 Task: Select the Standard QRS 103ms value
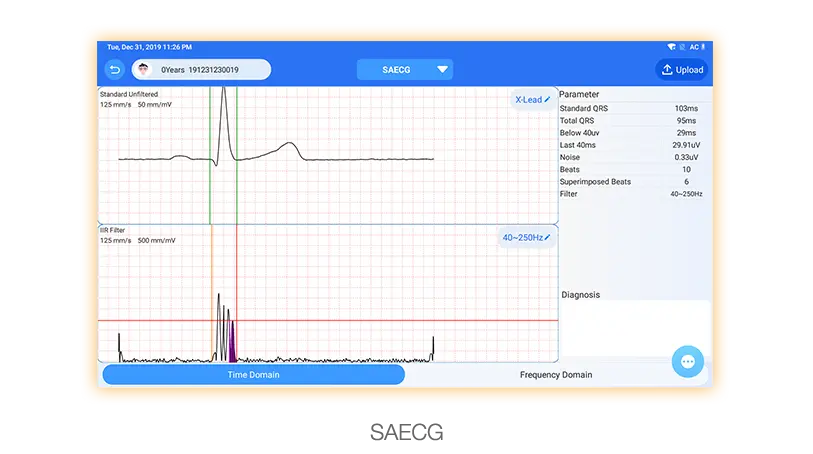686,108
